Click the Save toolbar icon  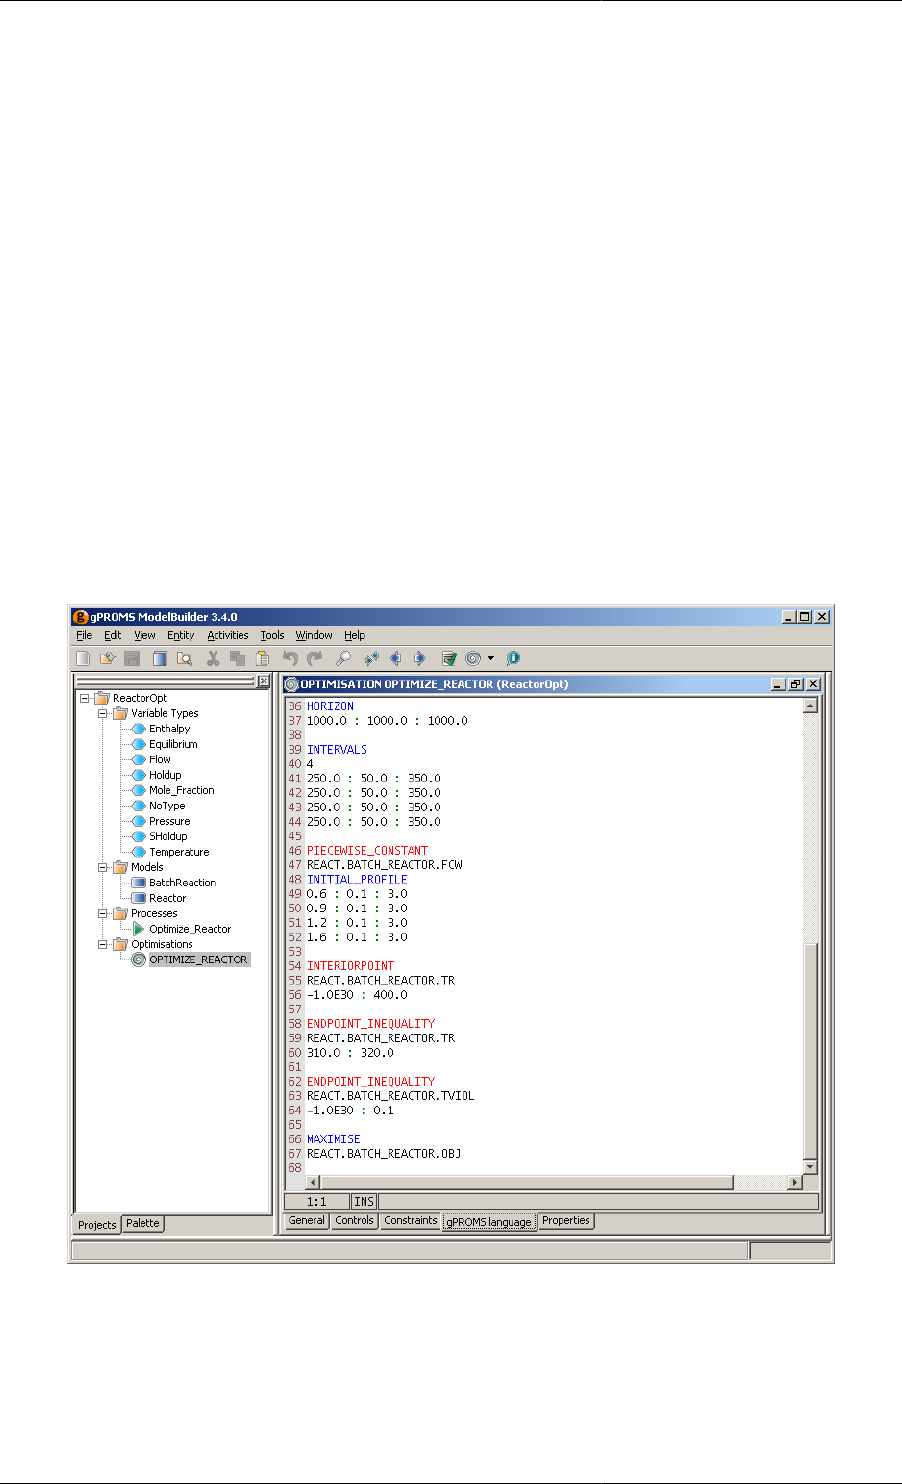(x=131, y=658)
